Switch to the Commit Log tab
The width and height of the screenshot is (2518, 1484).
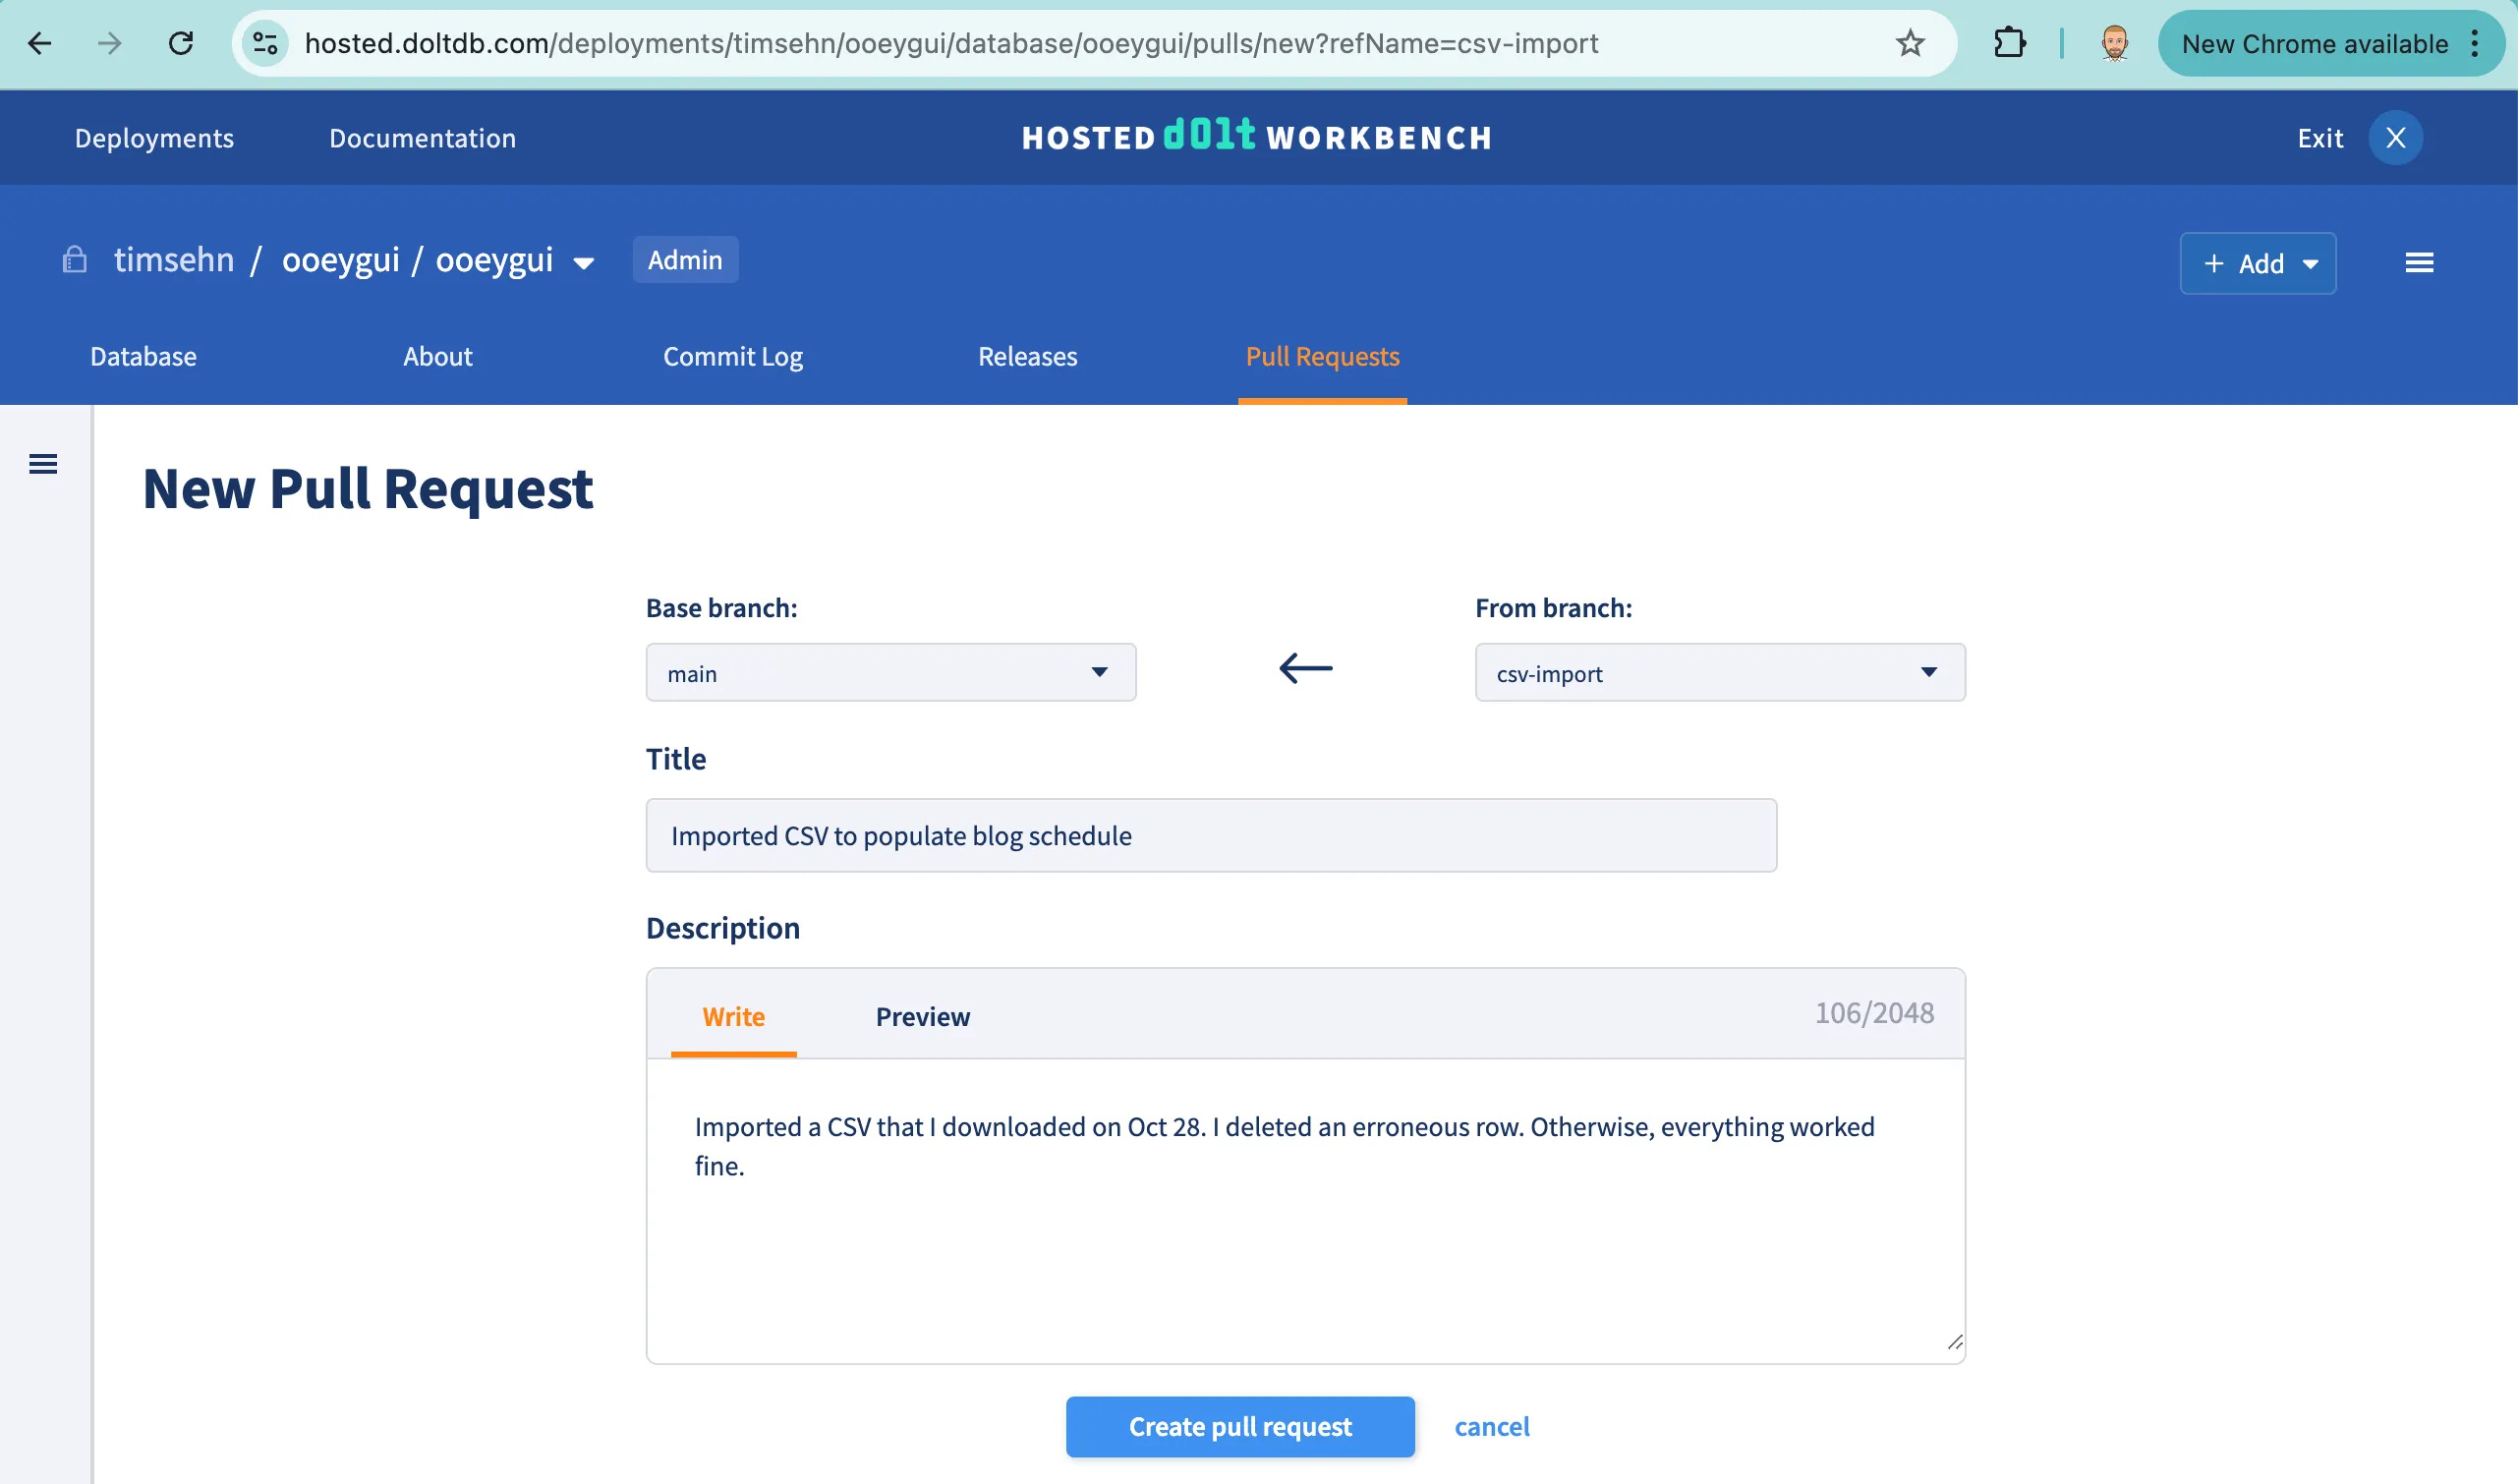point(732,357)
